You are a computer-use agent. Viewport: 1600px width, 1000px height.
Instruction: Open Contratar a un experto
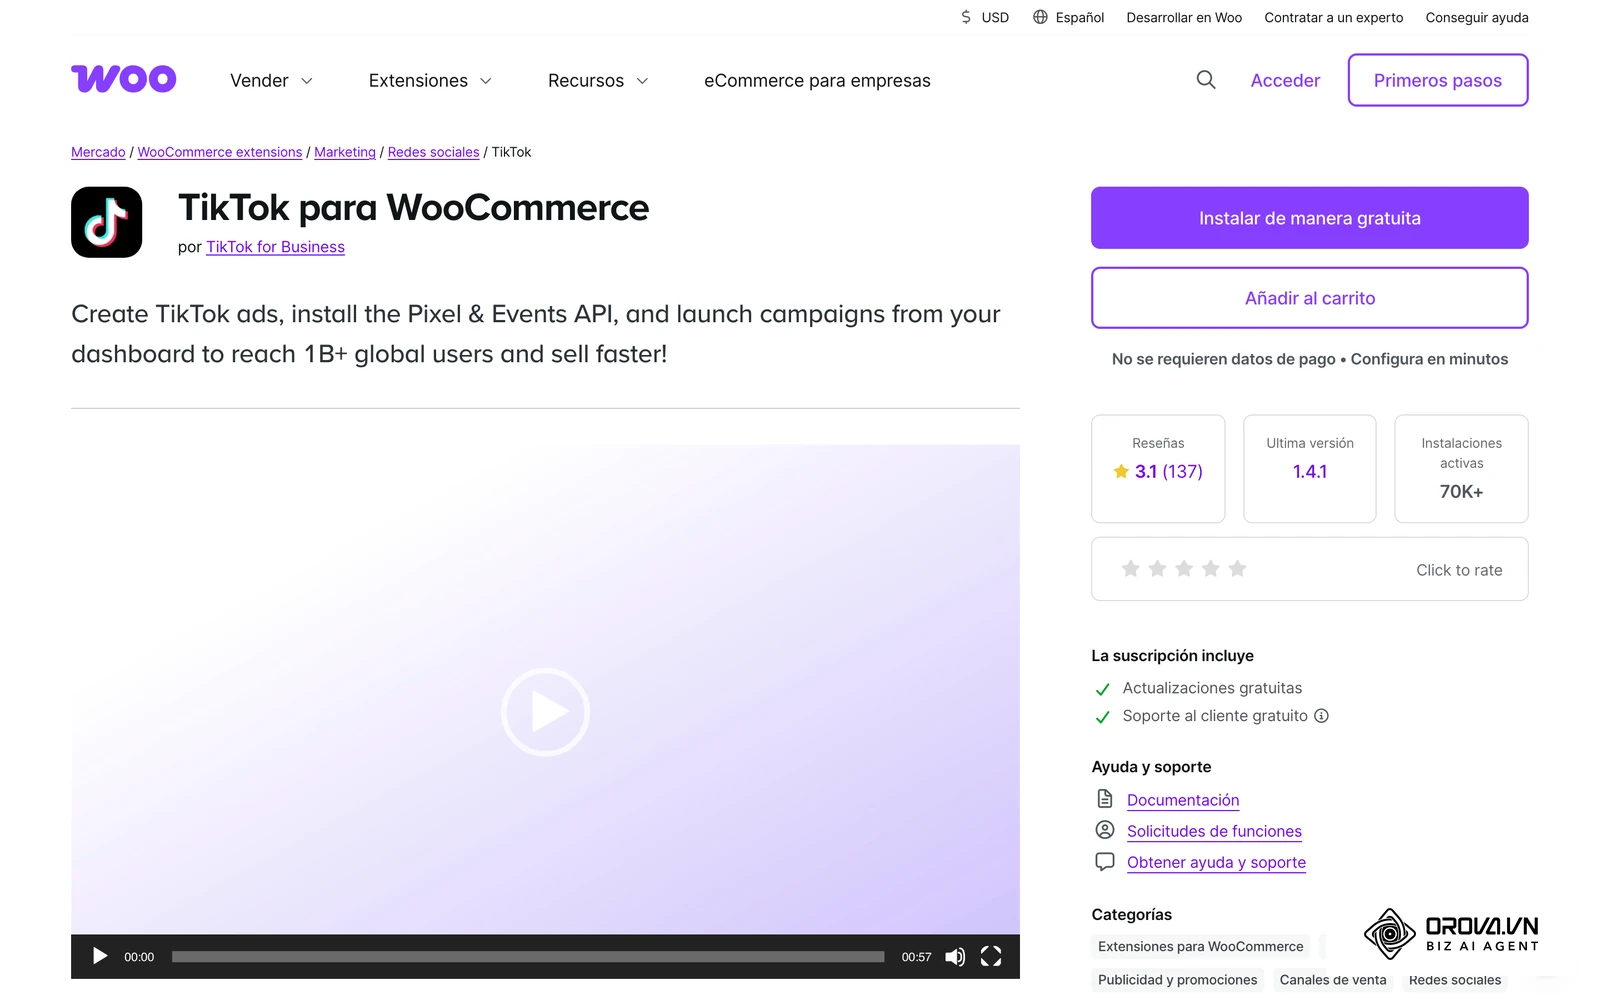pyautogui.click(x=1334, y=17)
